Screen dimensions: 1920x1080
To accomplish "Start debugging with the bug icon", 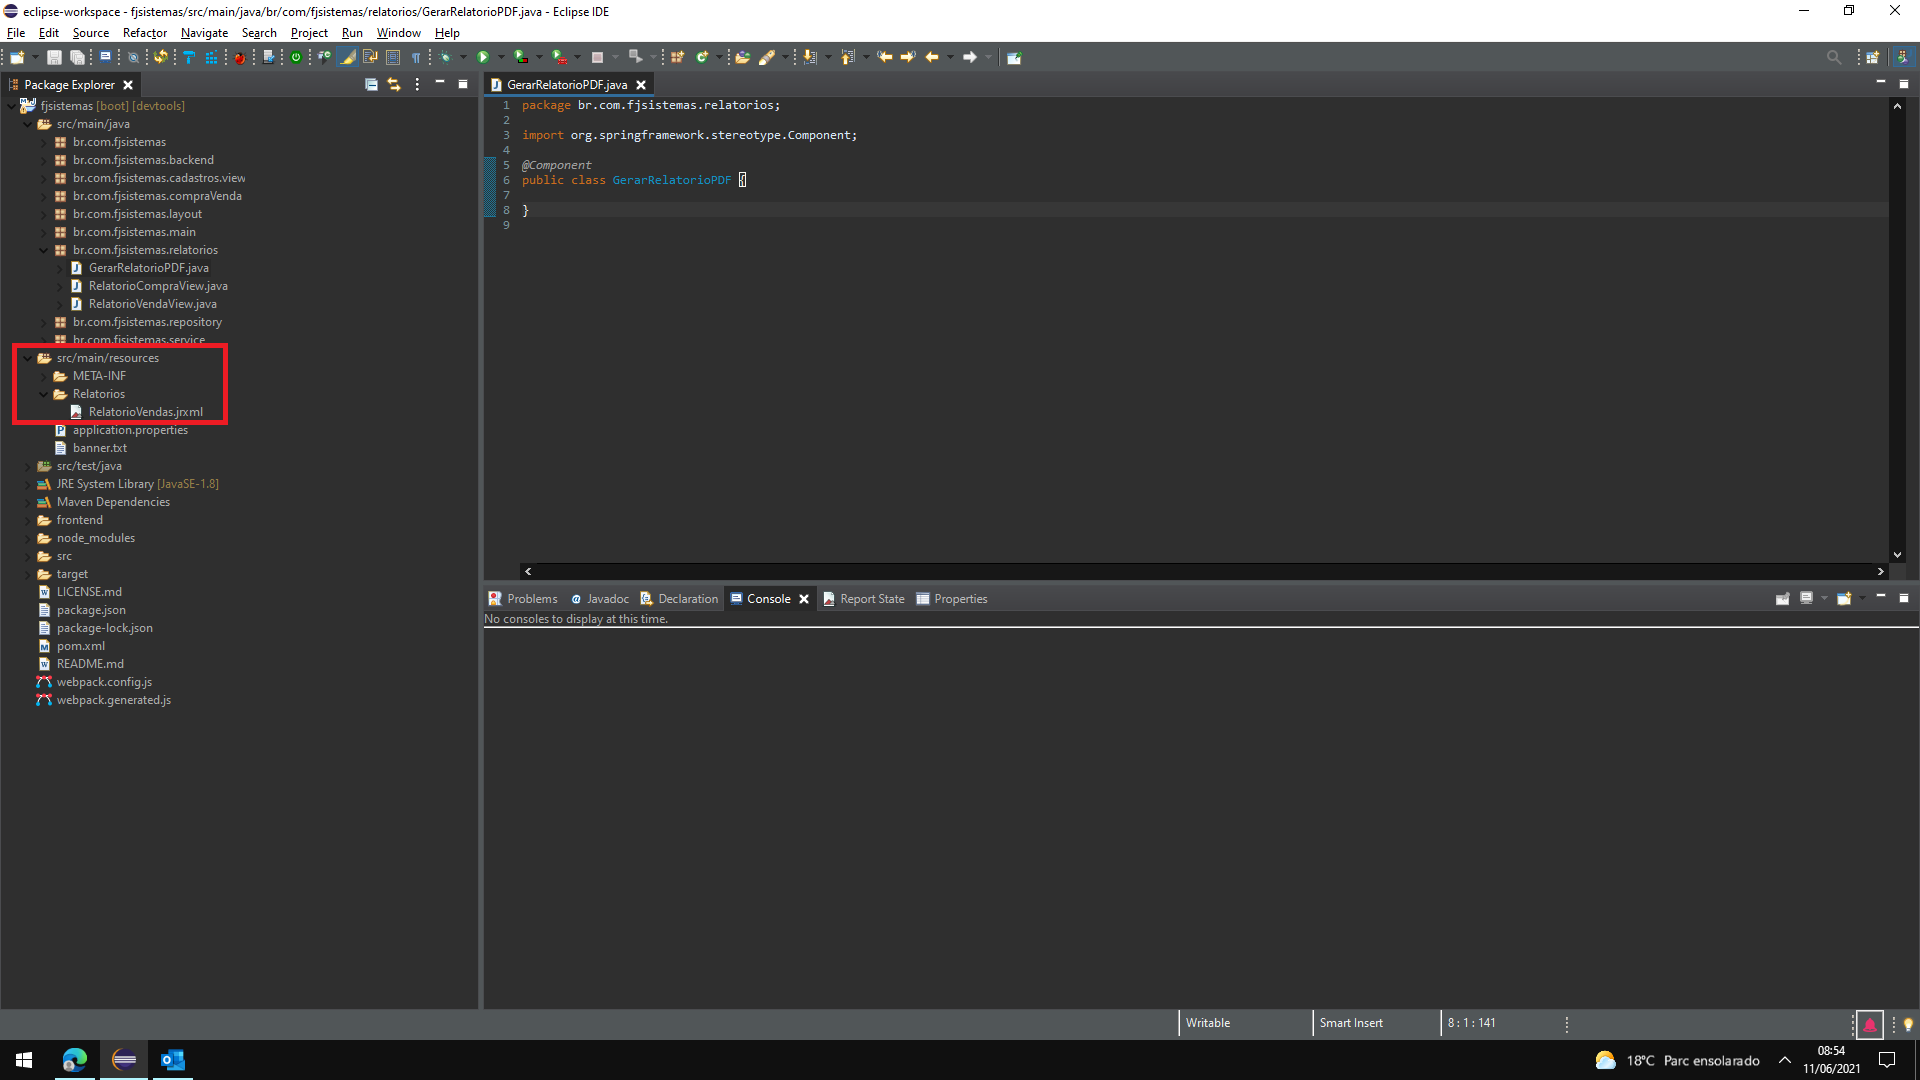I will point(445,58).
